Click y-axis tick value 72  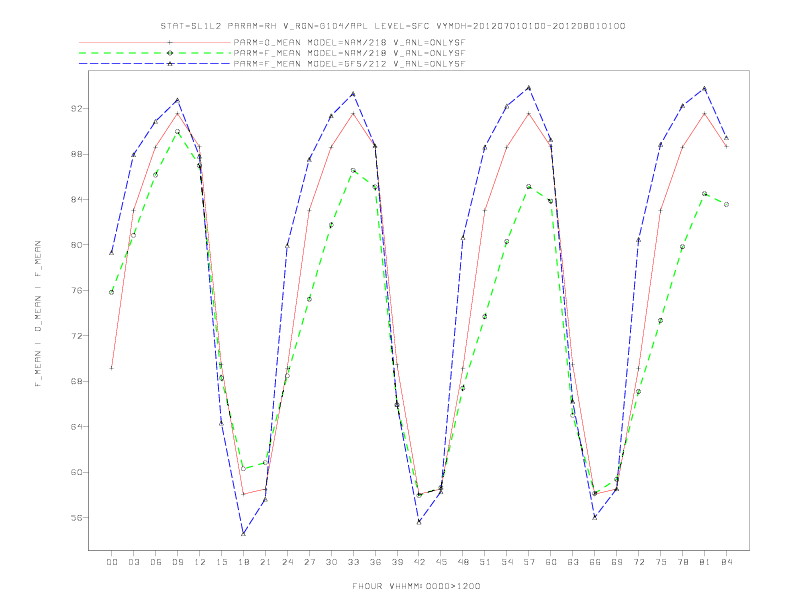[x=76, y=336]
